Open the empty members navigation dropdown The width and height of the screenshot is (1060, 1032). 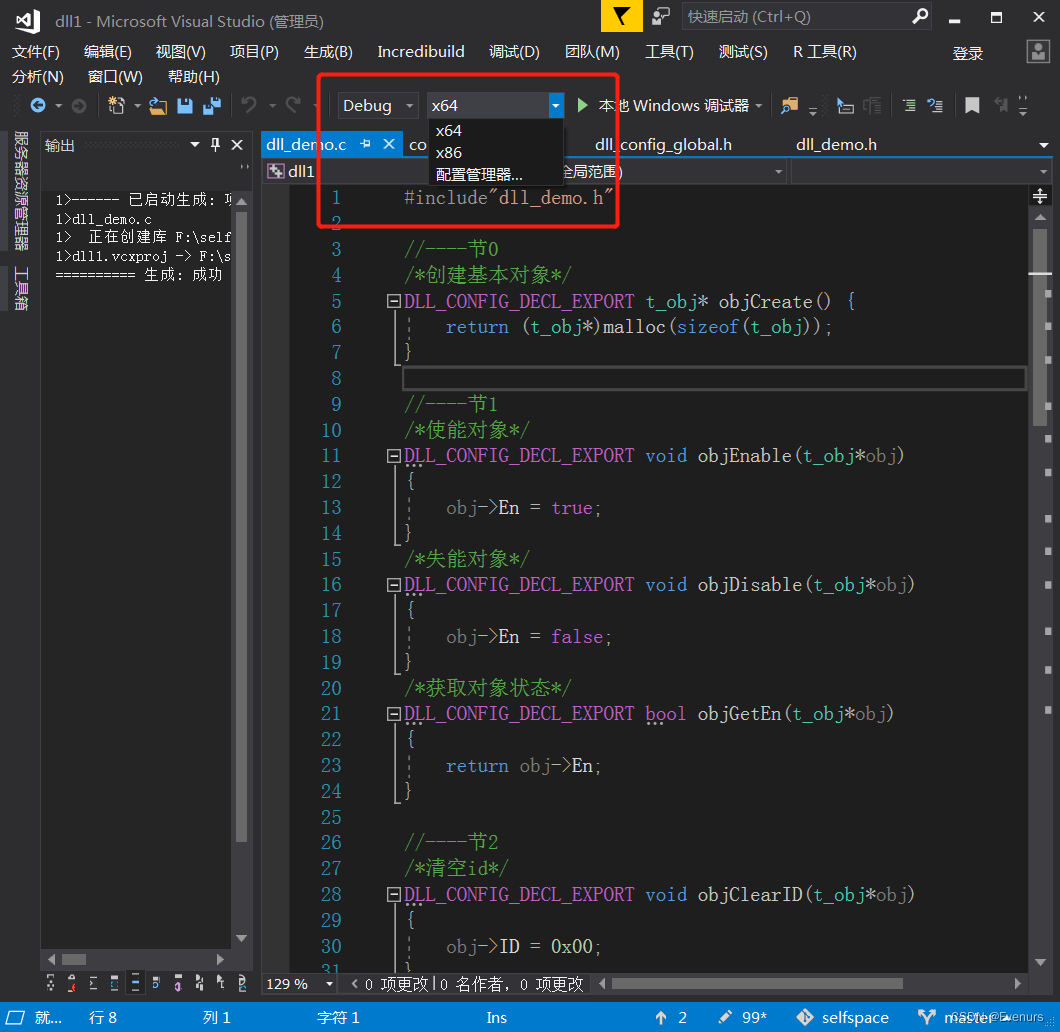921,172
